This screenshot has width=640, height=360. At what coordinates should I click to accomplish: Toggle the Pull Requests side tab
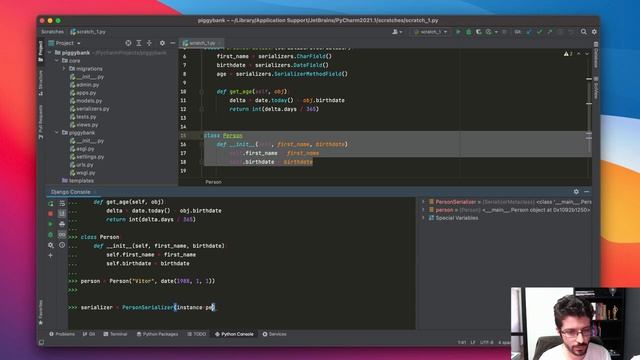tap(41, 122)
